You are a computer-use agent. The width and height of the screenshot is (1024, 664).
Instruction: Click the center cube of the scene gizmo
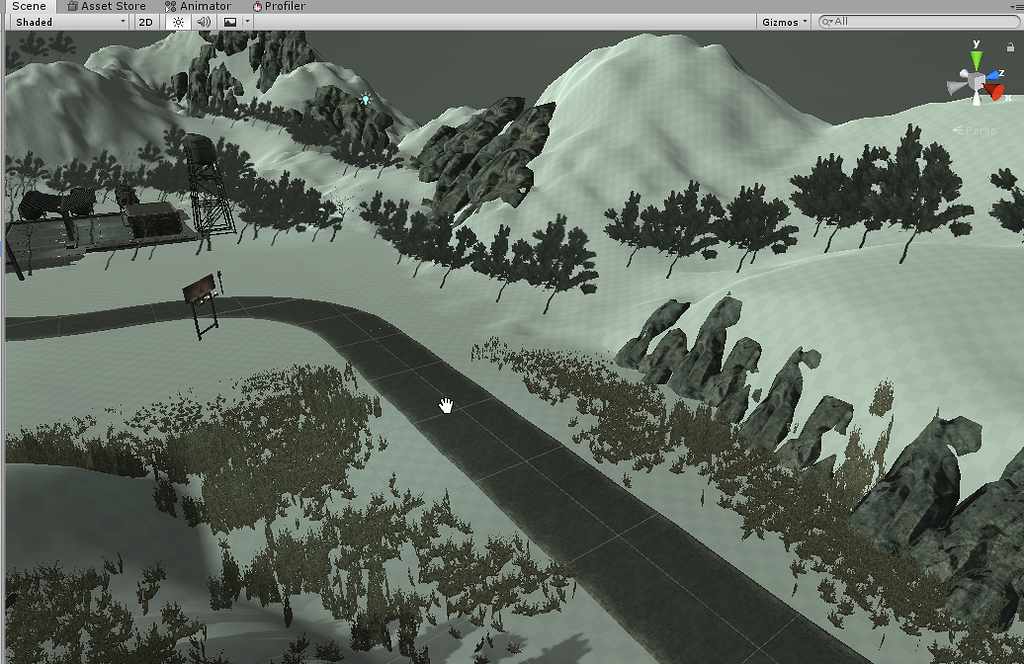tap(975, 78)
